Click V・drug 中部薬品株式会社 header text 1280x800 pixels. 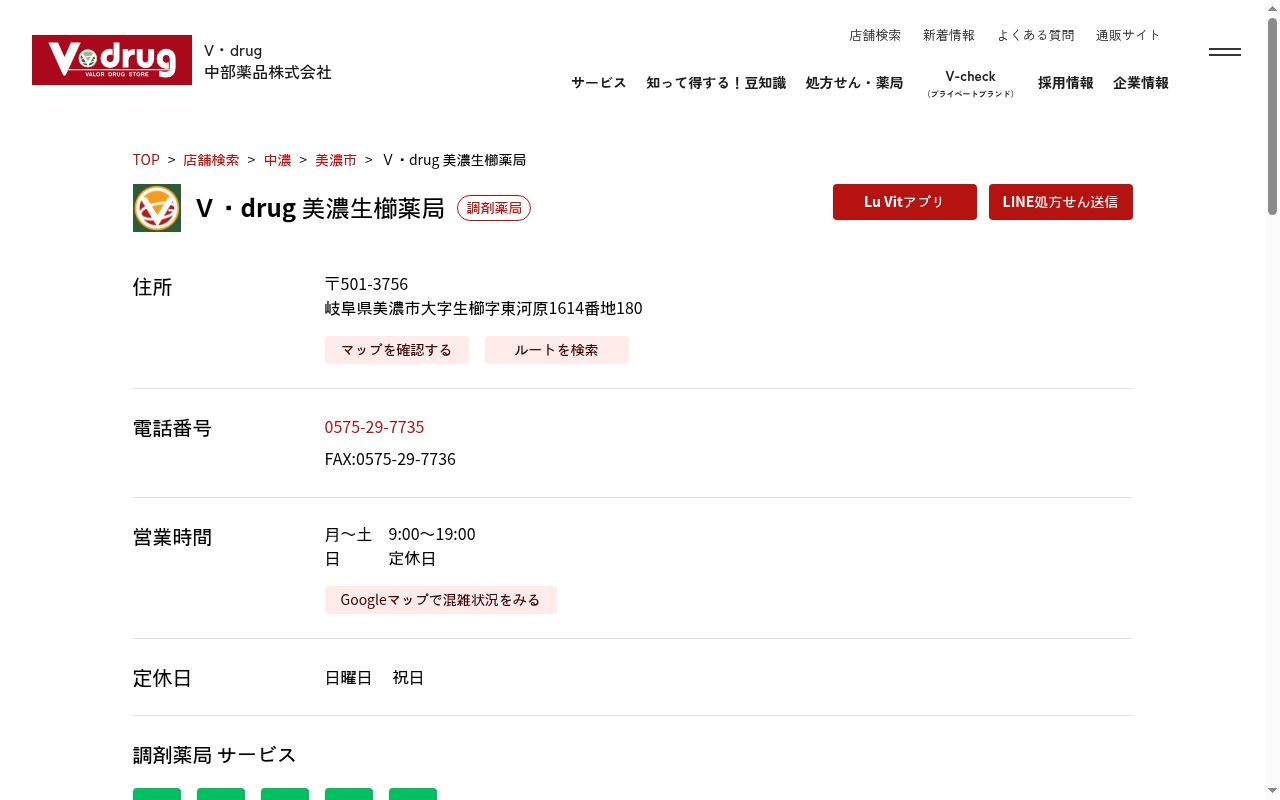[x=268, y=61]
